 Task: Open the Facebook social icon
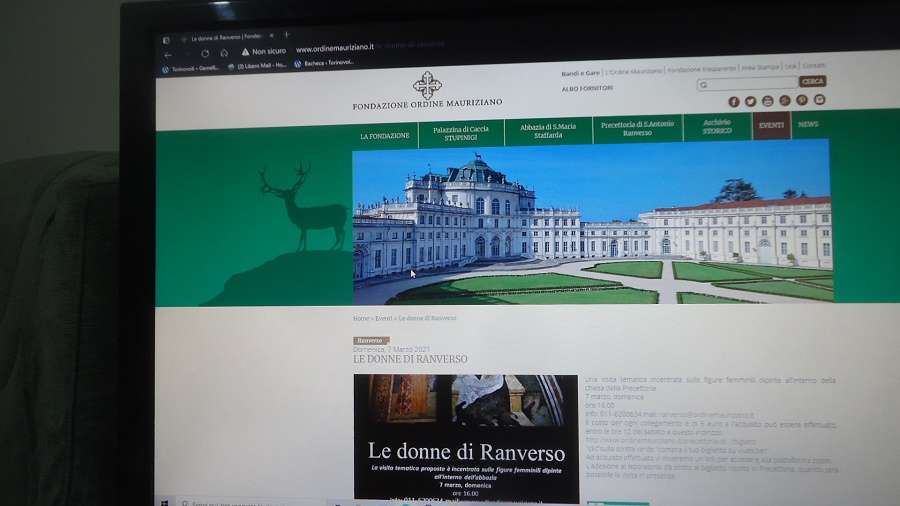pyautogui.click(x=733, y=101)
